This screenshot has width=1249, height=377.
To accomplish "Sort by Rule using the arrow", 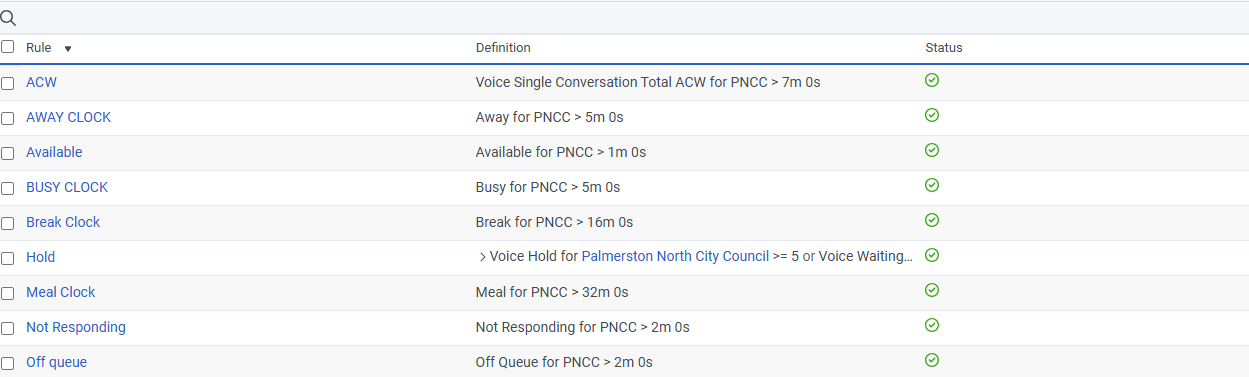I will 68,48.
